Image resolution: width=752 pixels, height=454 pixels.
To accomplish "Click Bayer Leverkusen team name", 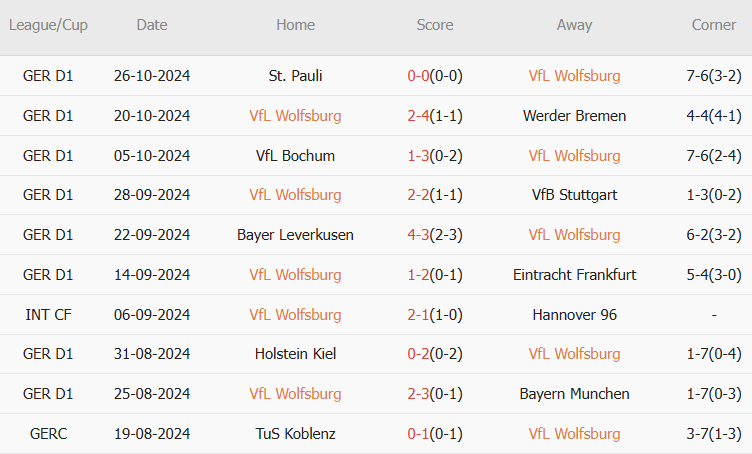I will point(295,235).
